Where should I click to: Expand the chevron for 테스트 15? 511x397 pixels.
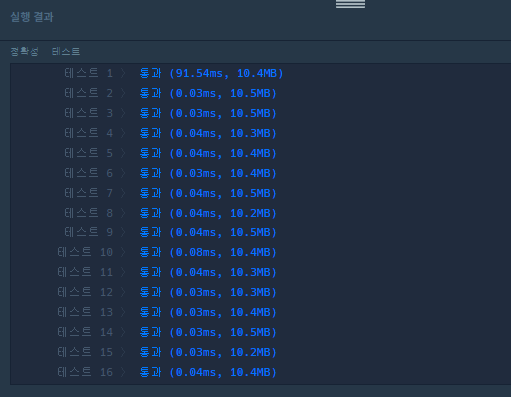(123, 352)
